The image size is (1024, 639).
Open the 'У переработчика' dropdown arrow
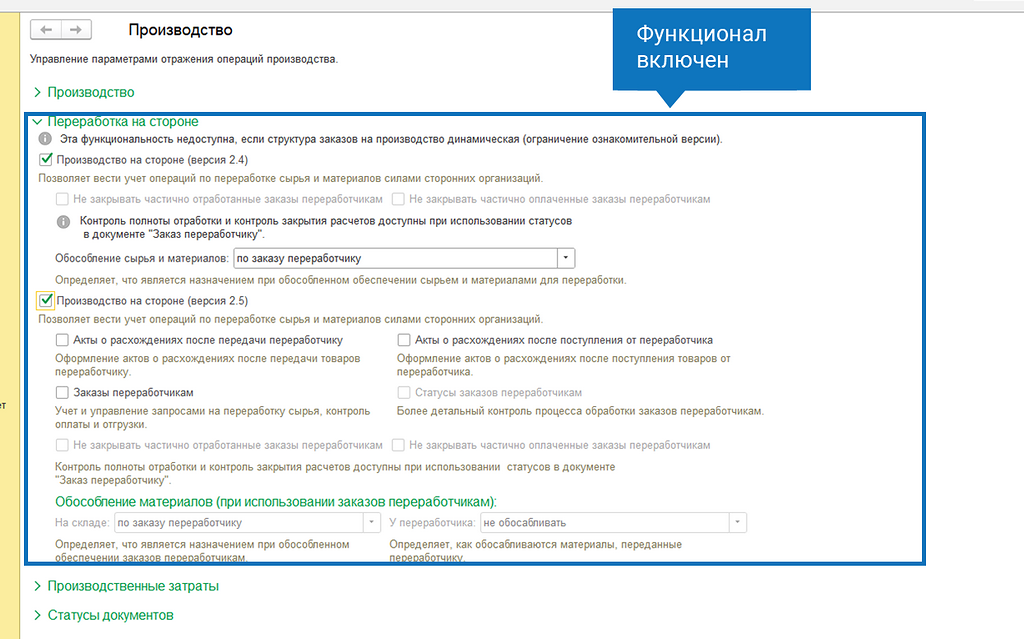click(x=737, y=523)
